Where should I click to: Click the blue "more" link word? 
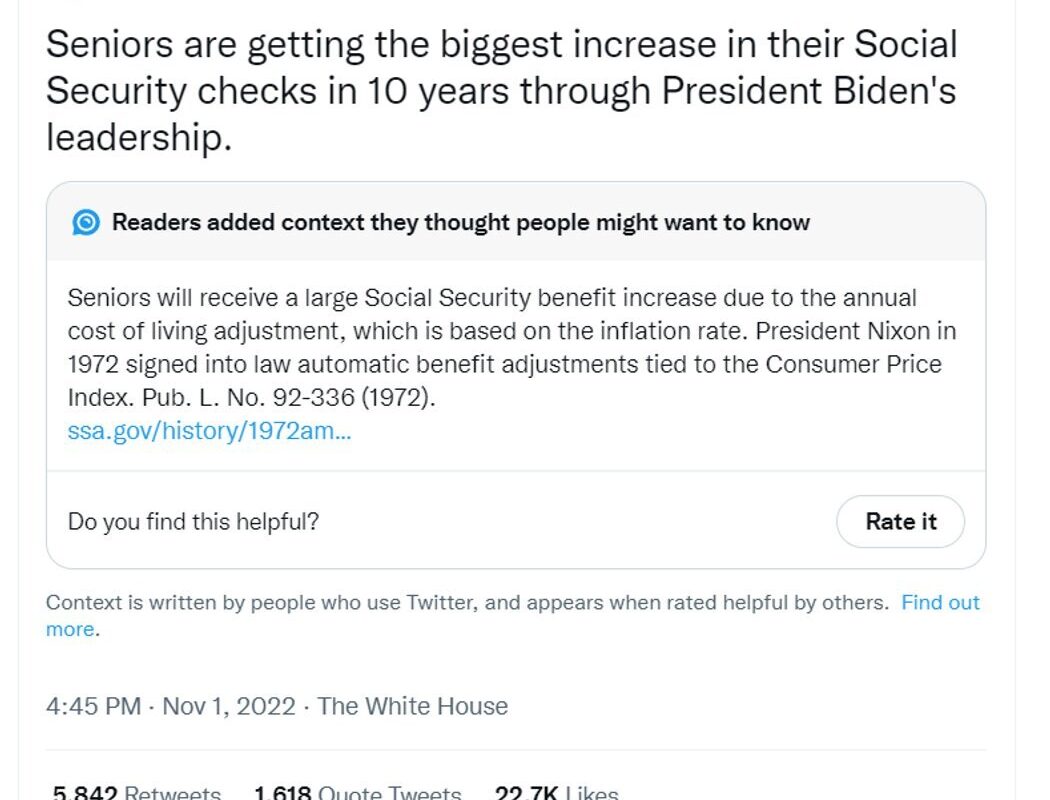[x=70, y=629]
